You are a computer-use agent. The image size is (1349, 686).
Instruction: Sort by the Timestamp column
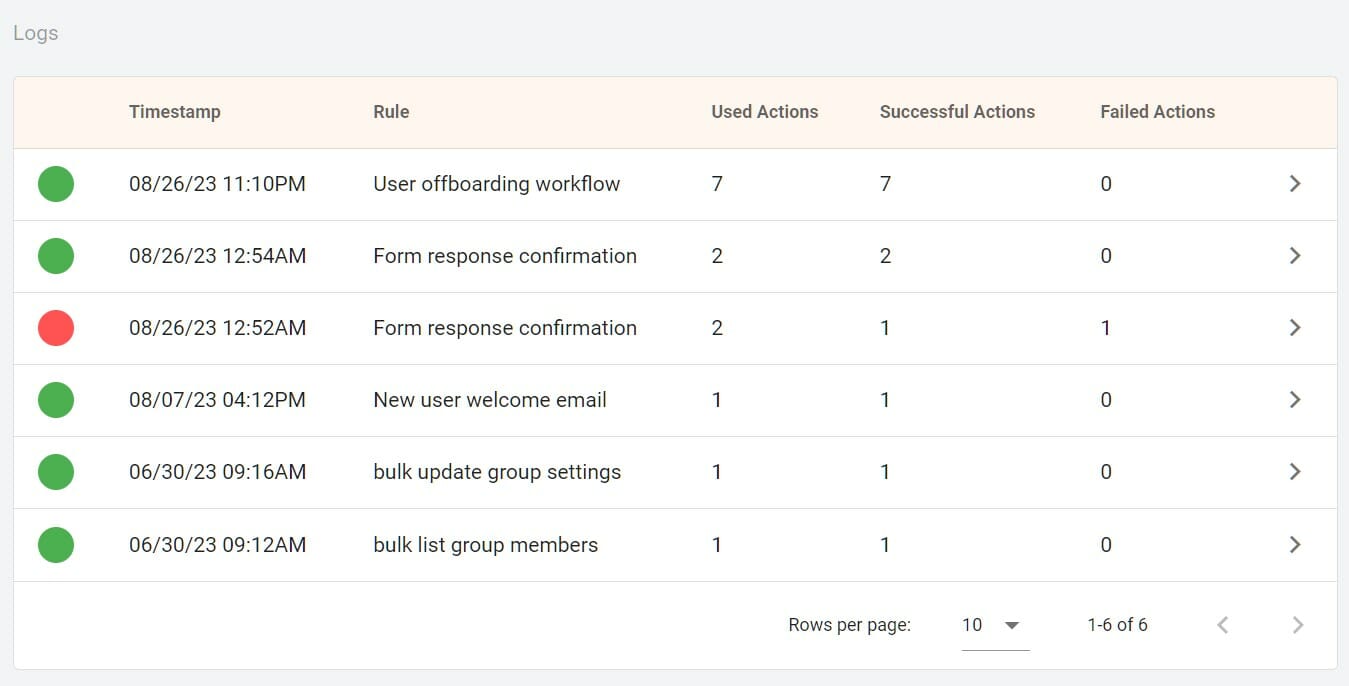174,111
